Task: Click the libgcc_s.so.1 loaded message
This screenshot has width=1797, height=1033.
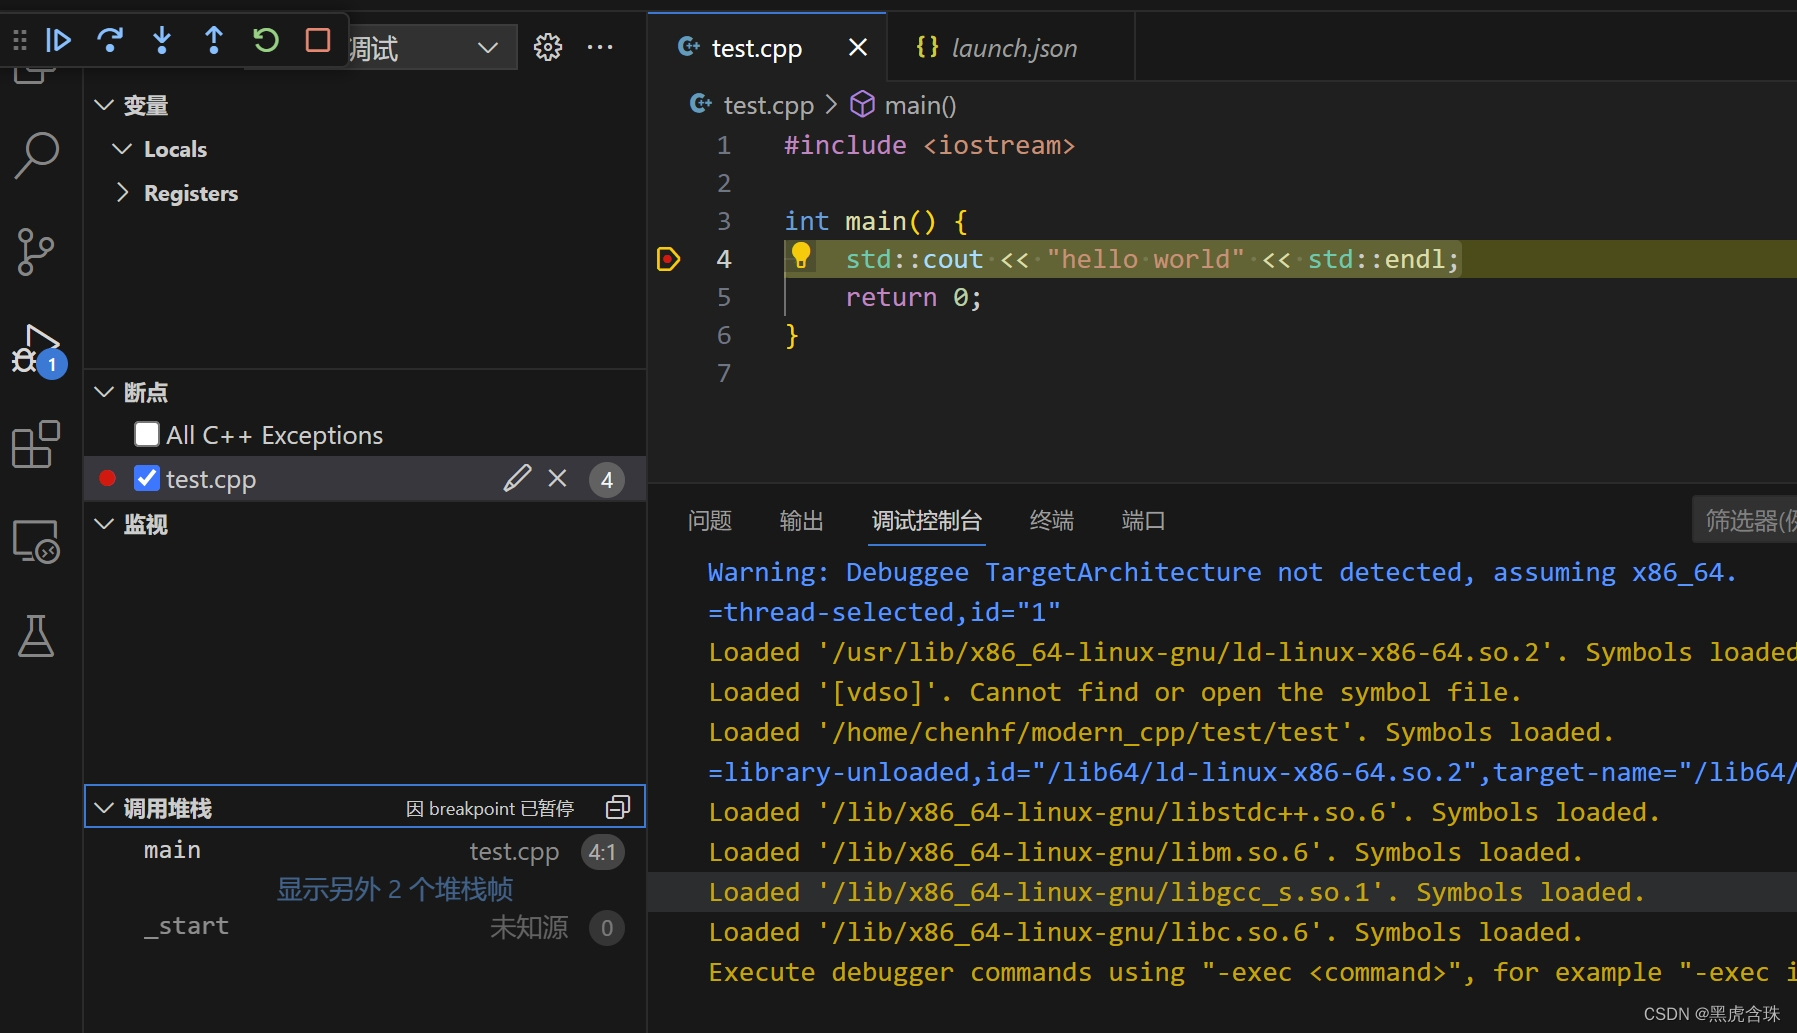Action: click(x=1177, y=892)
